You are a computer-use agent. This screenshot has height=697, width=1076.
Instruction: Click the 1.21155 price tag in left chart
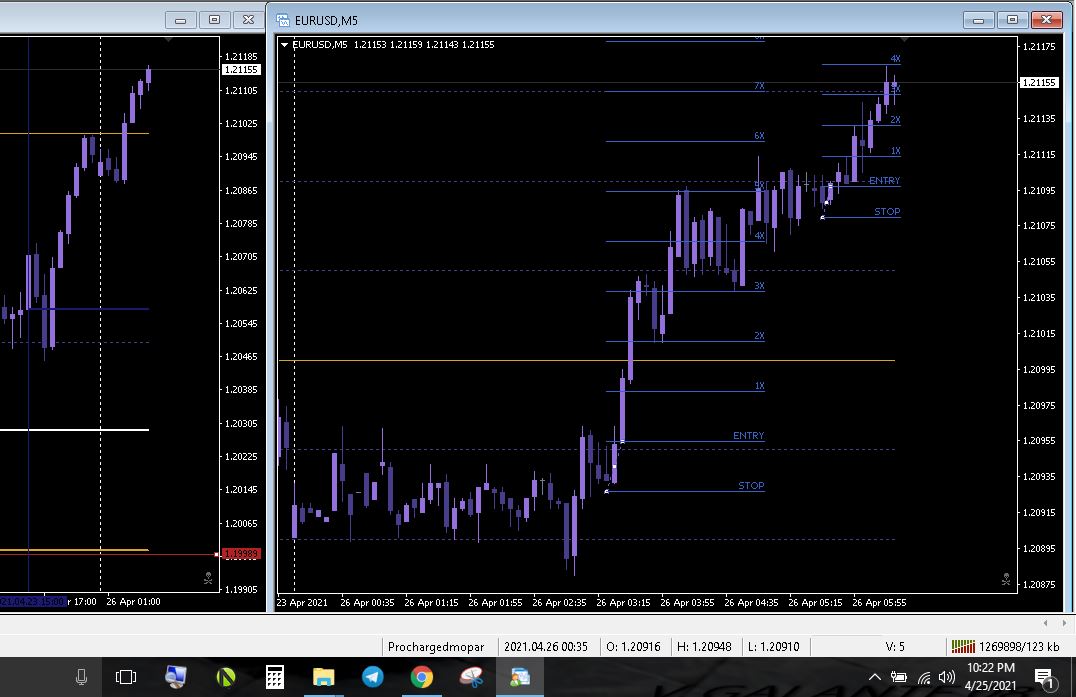[x=241, y=69]
